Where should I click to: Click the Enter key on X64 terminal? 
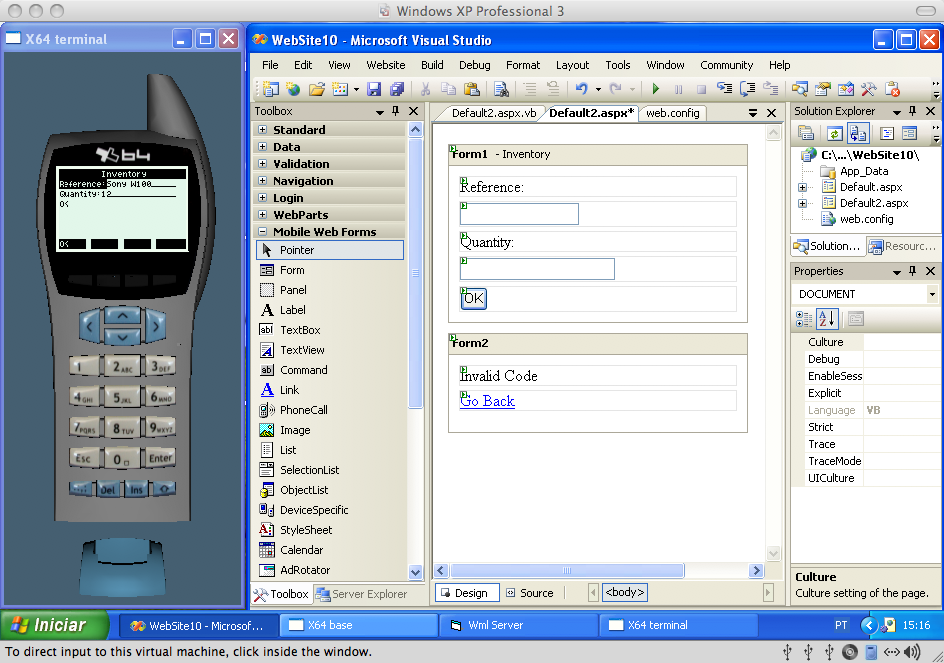pos(160,458)
